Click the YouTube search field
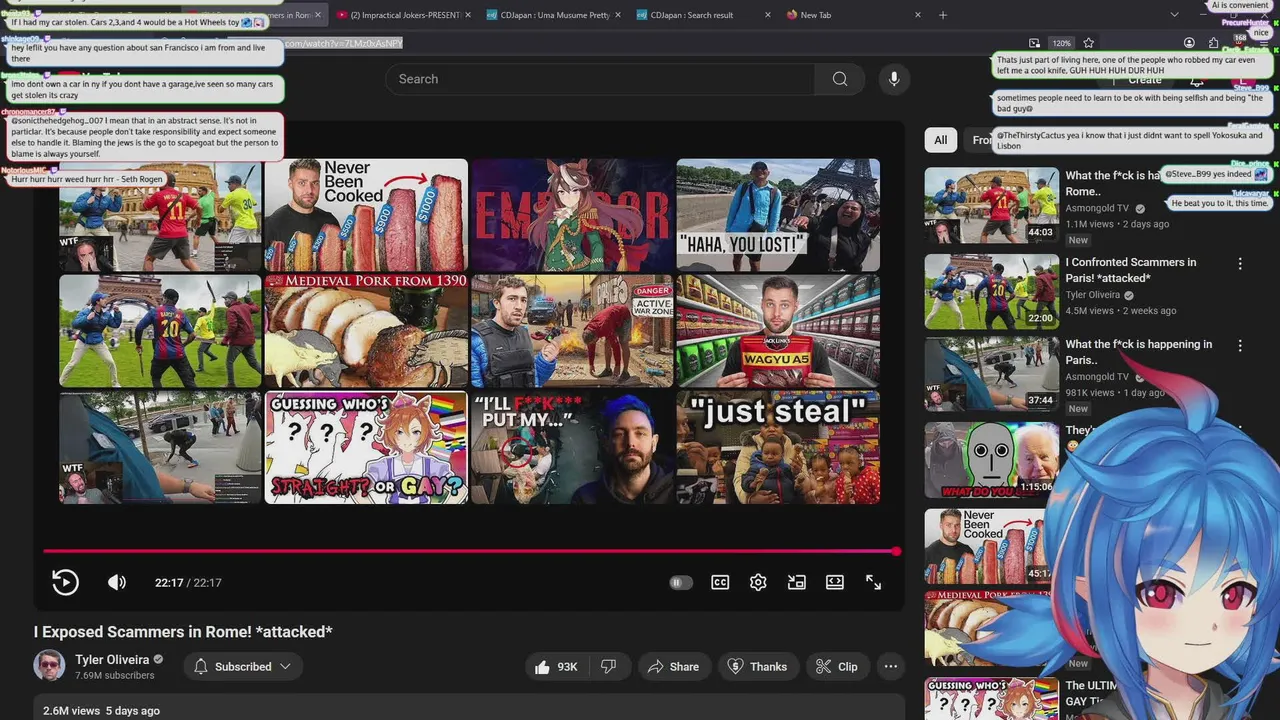 click(x=600, y=79)
